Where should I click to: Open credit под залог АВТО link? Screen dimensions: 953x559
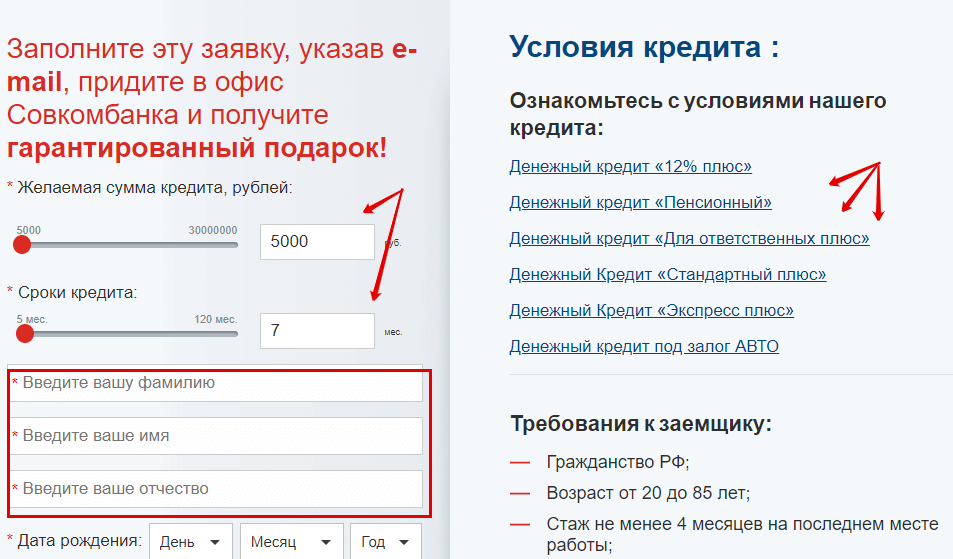[644, 346]
